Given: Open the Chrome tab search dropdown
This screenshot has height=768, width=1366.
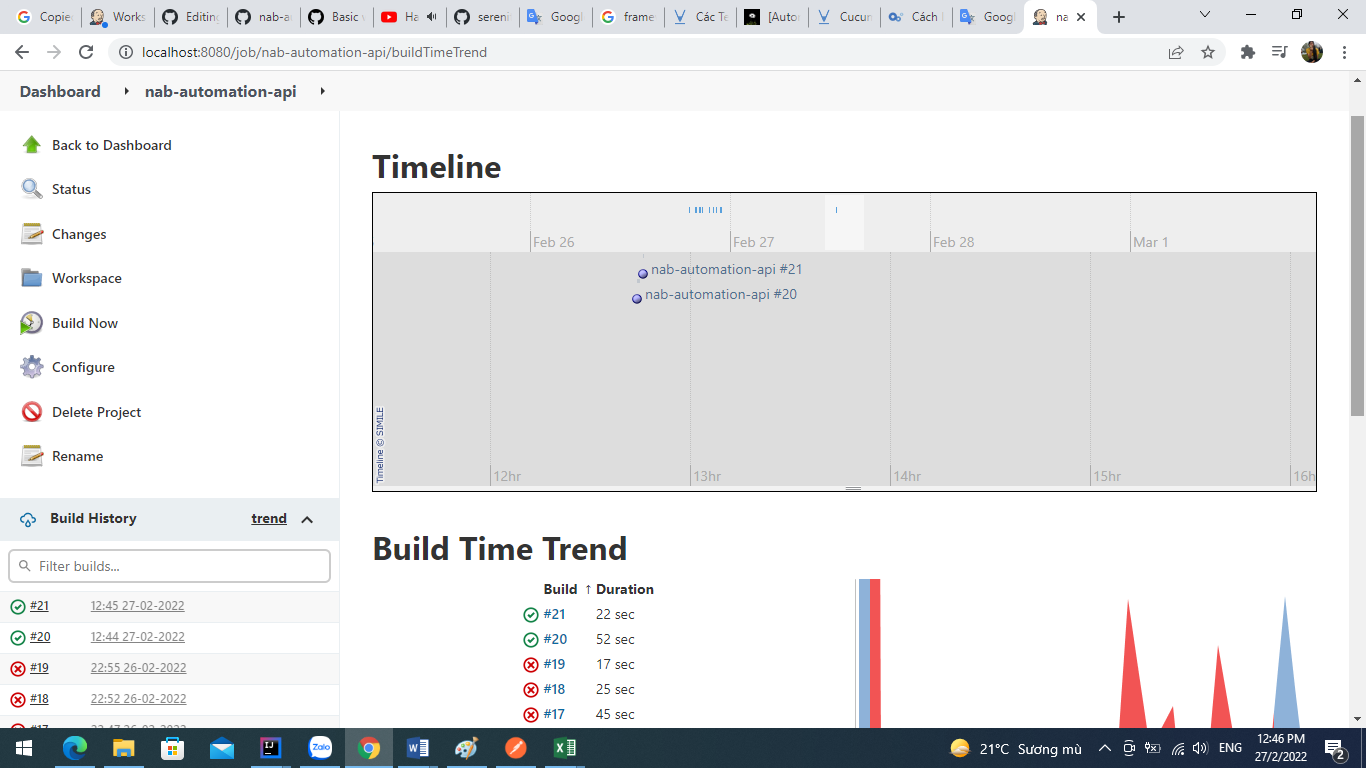Looking at the screenshot, I should [1205, 16].
